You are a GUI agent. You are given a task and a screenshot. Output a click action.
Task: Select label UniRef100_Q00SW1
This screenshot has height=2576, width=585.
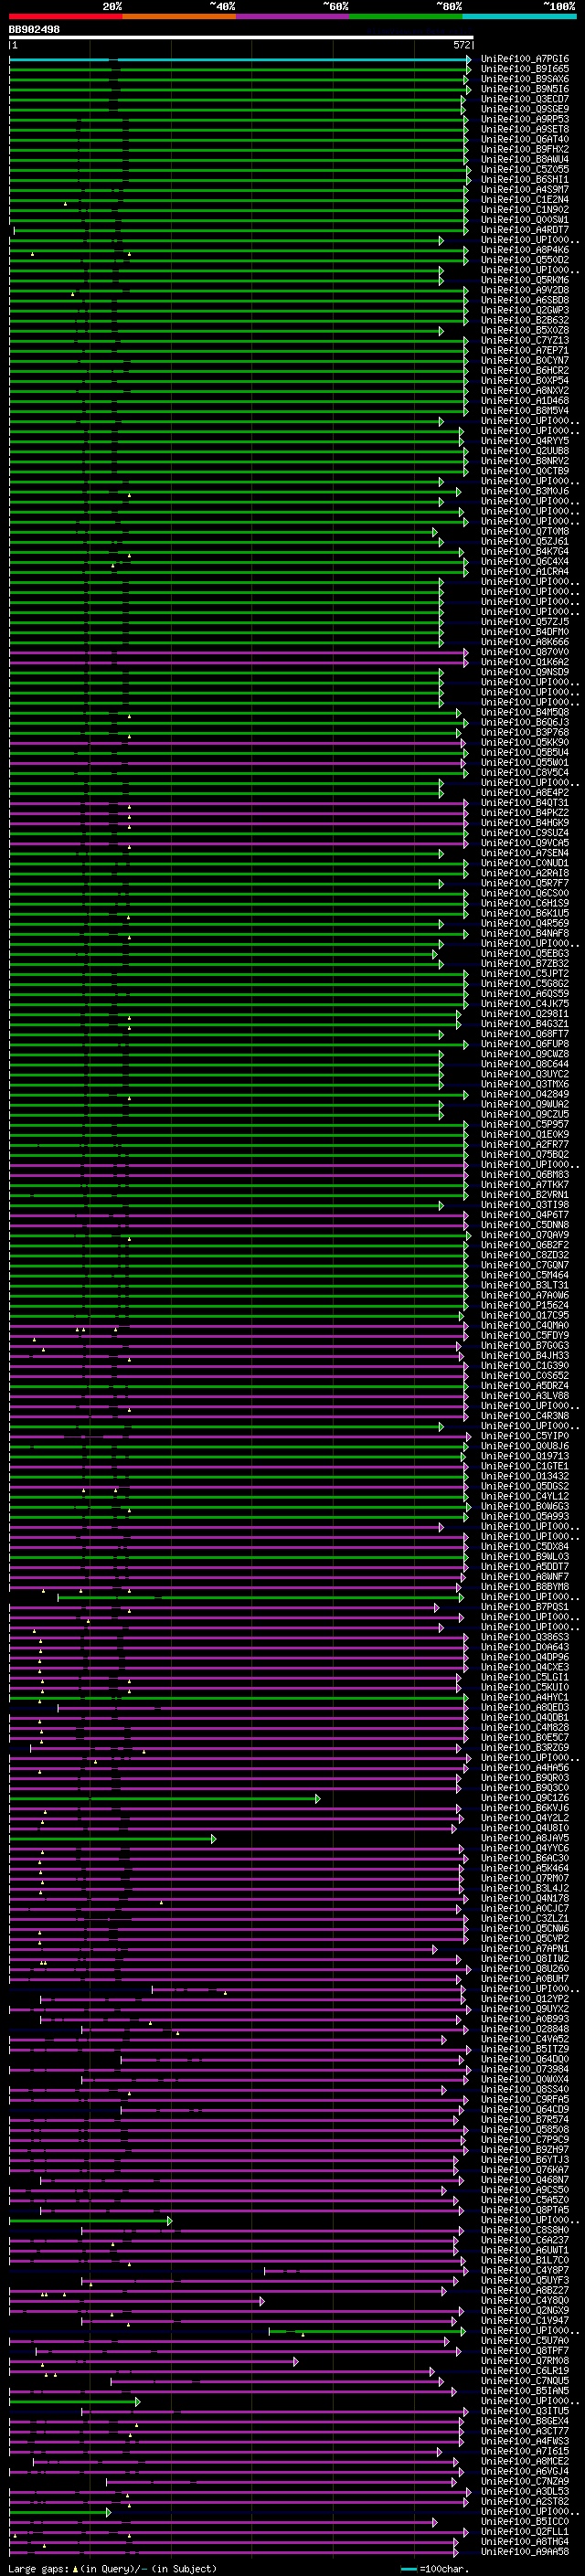[525, 220]
